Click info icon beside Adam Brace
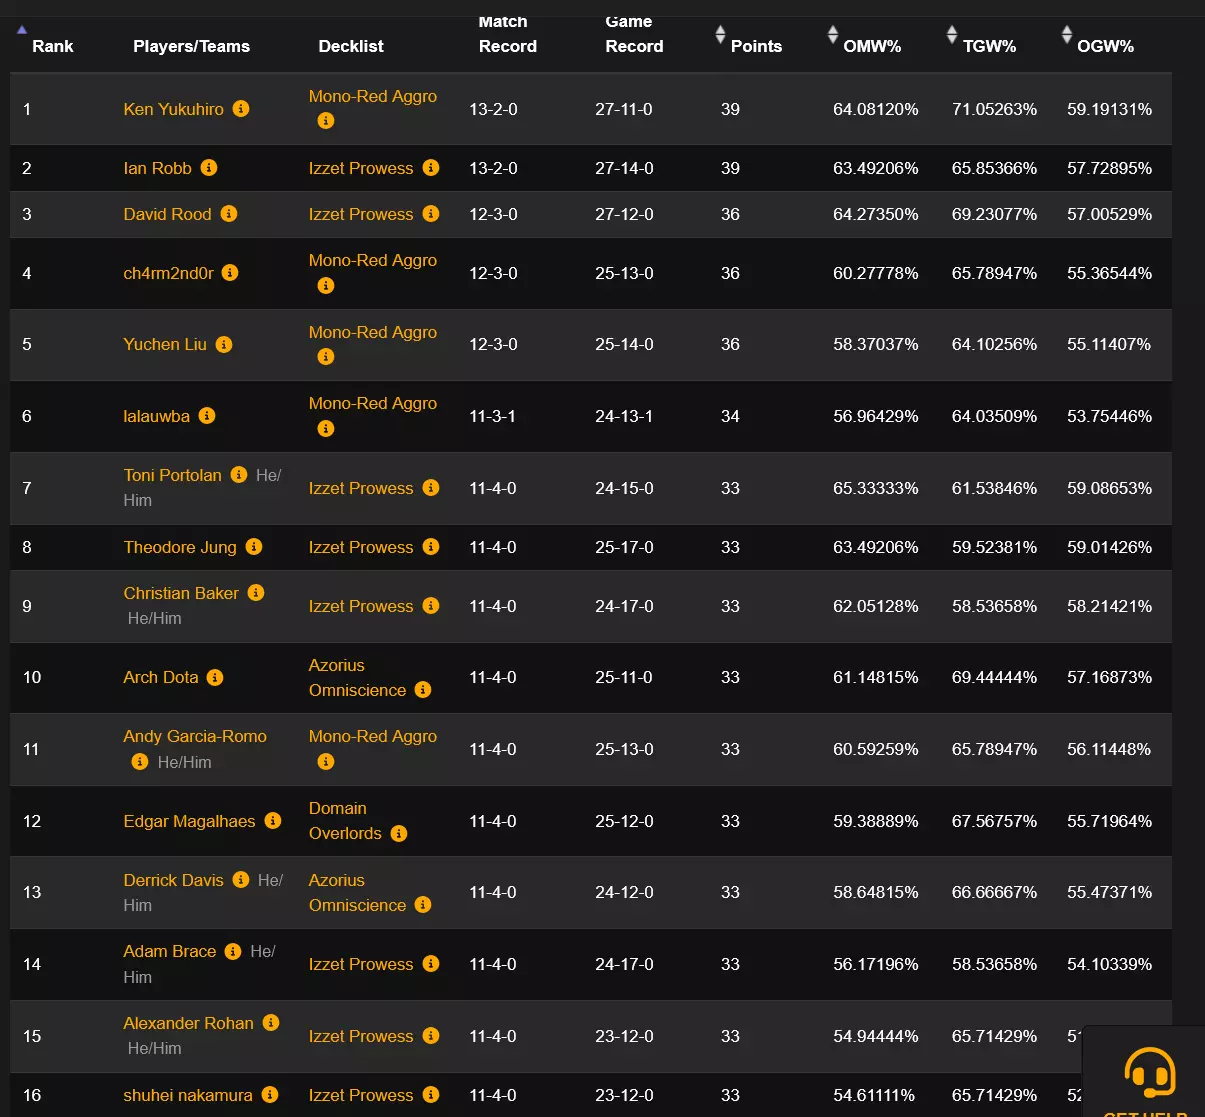 click(233, 951)
